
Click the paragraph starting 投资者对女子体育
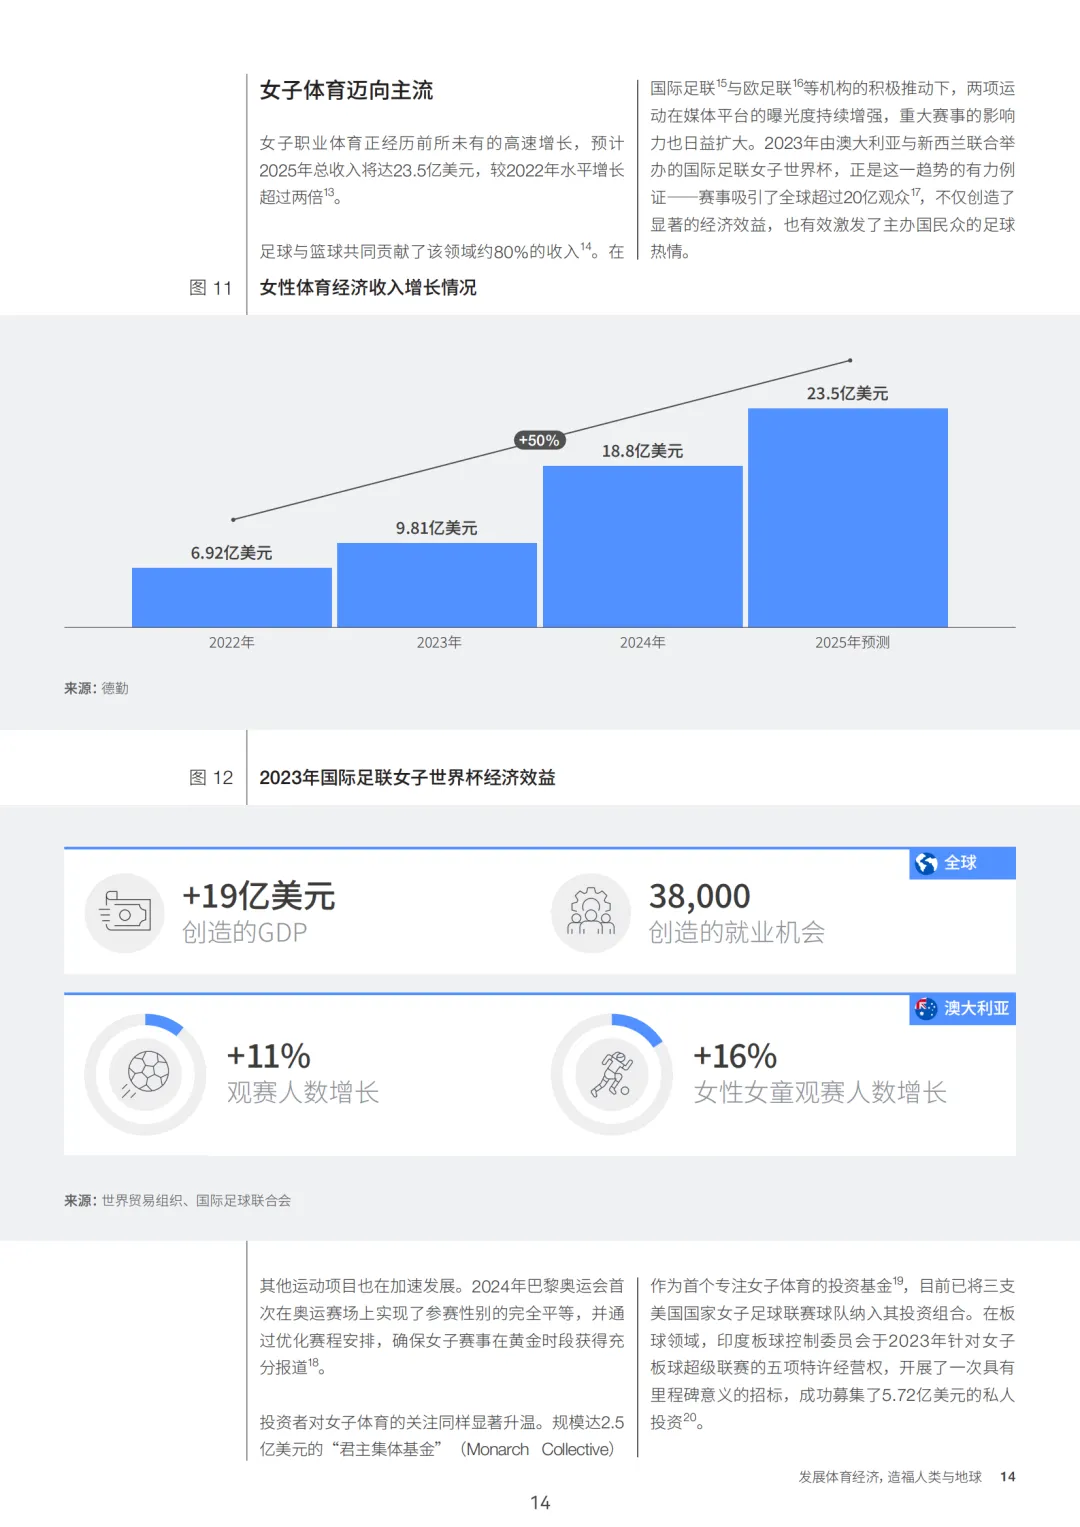[441, 1436]
